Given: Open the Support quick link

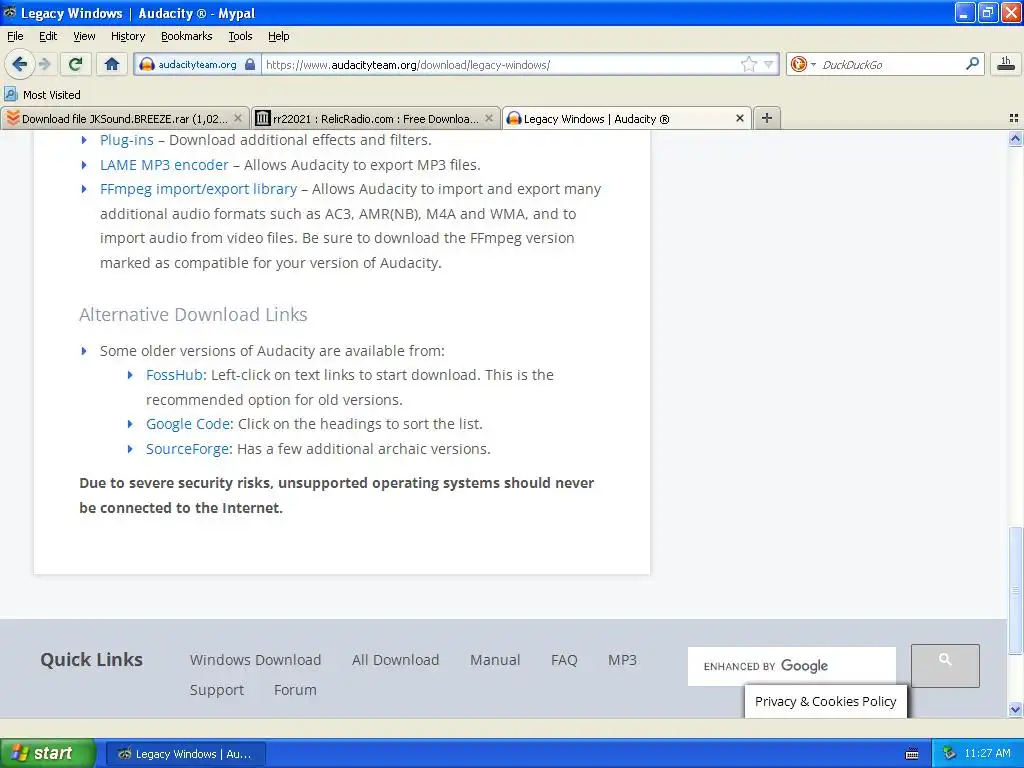Looking at the screenshot, I should point(217,690).
